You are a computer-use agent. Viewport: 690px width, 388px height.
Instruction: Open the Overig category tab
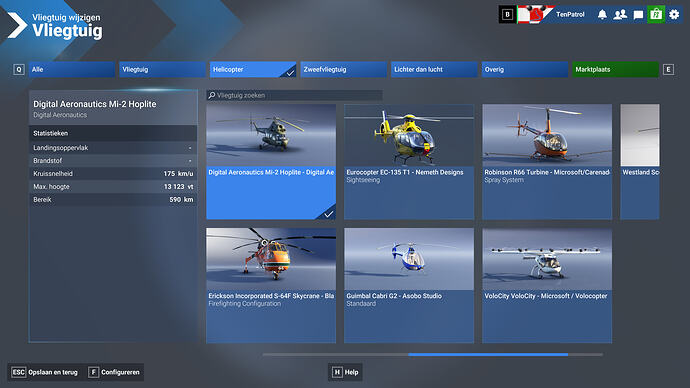(525, 70)
